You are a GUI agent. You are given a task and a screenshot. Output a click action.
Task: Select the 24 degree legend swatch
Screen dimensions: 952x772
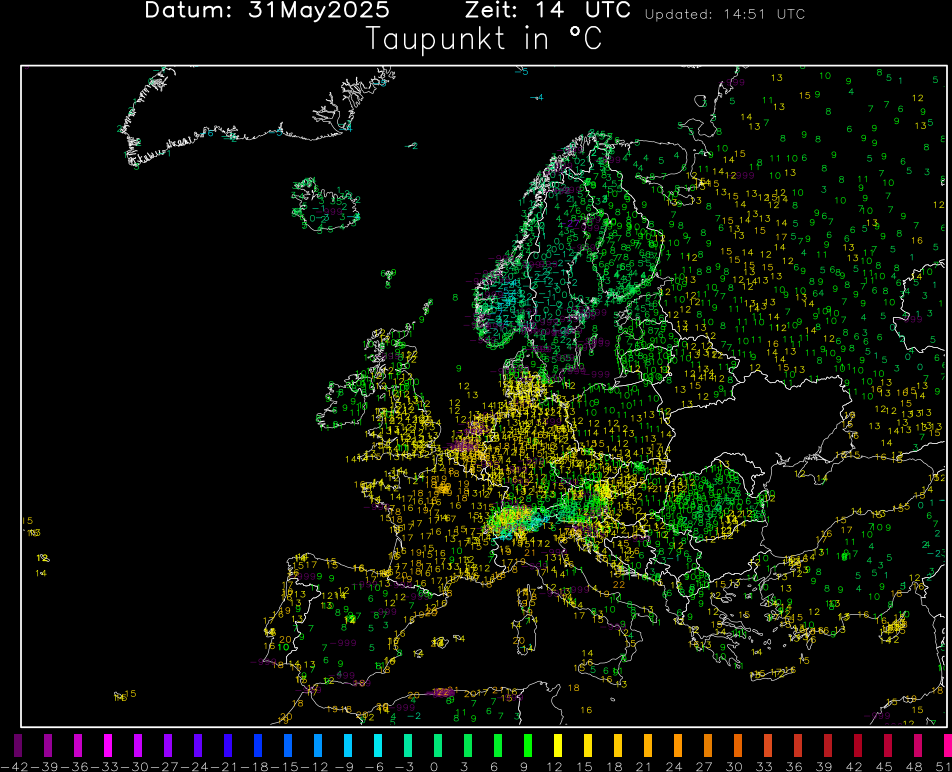pyautogui.click(x=678, y=745)
